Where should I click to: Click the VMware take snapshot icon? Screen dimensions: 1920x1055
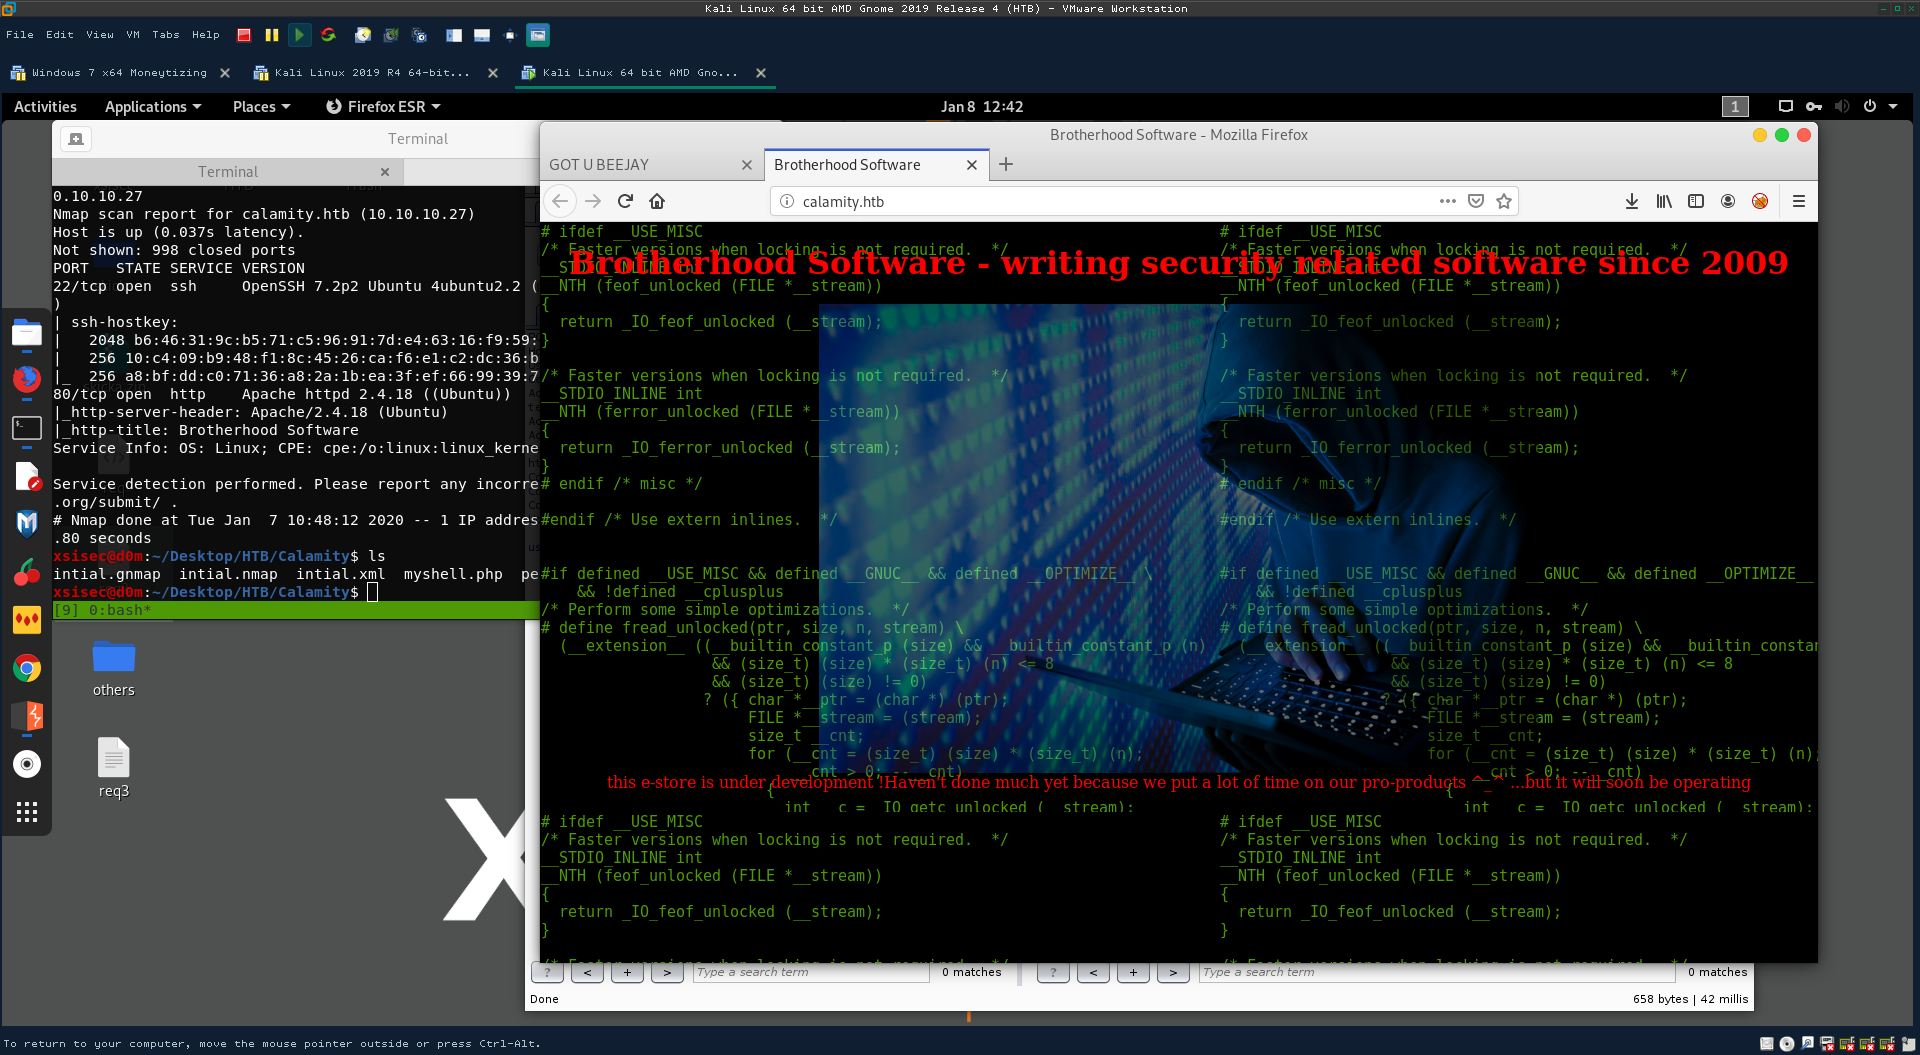point(363,35)
